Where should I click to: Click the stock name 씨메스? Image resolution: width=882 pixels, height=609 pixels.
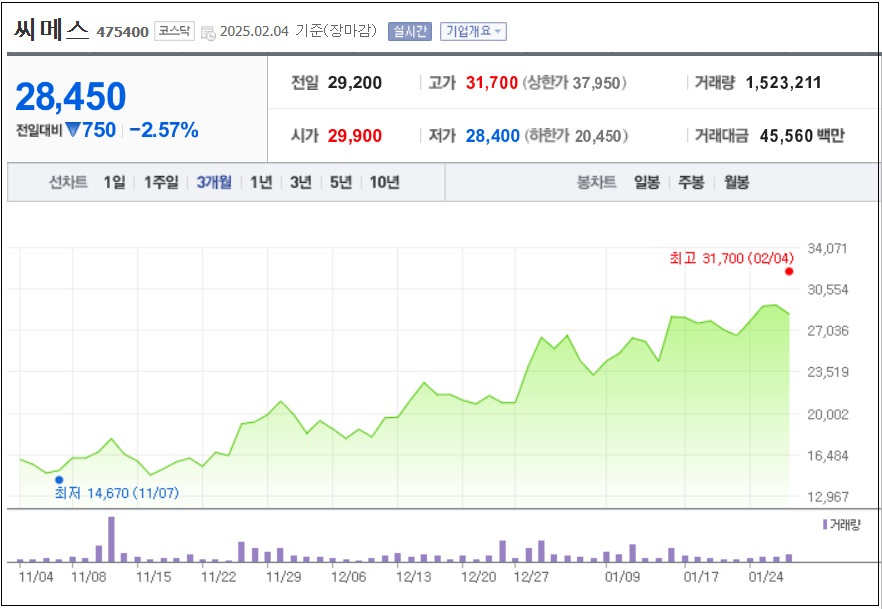click(x=51, y=31)
